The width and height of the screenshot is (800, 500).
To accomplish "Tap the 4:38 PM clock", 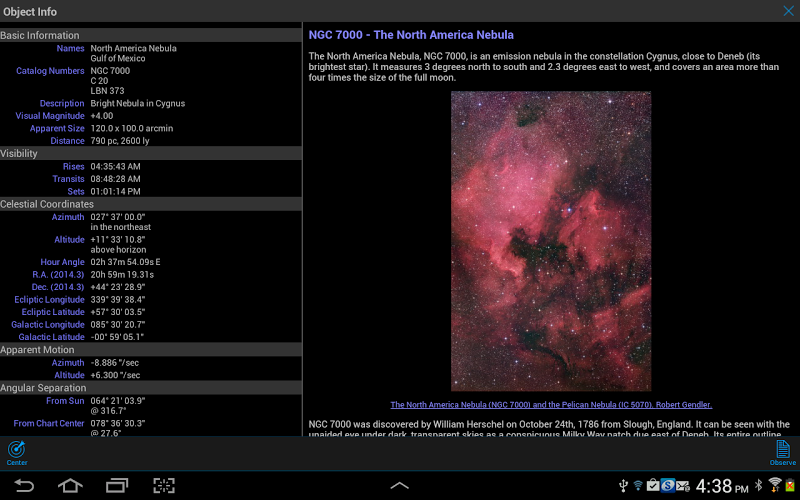I will pyautogui.click(x=721, y=486).
